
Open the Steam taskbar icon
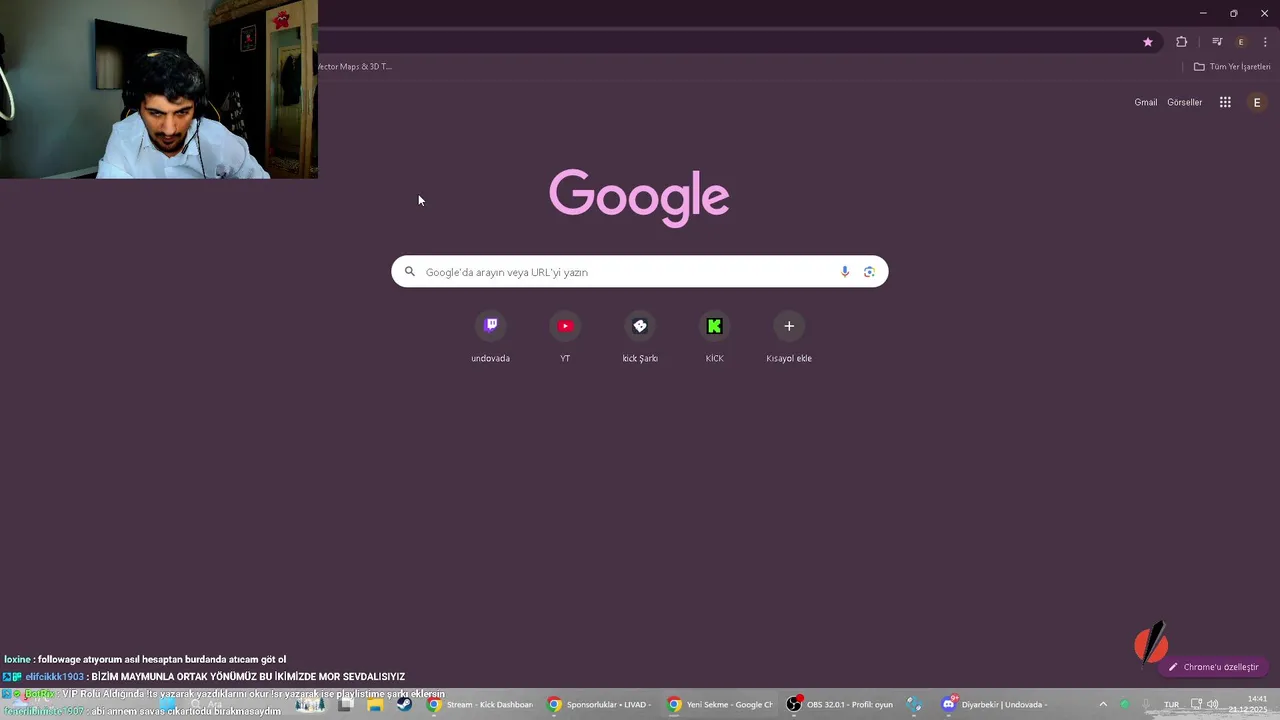point(404,705)
